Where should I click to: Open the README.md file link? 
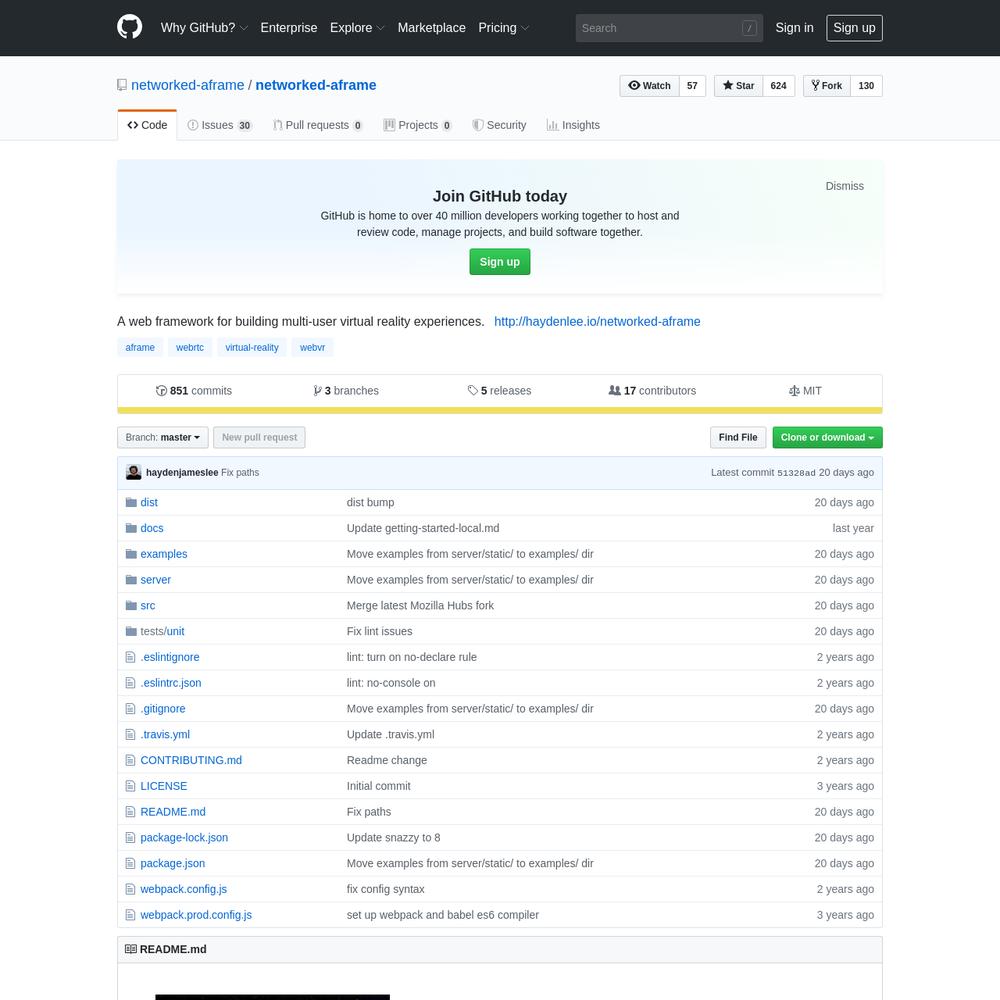click(x=173, y=812)
